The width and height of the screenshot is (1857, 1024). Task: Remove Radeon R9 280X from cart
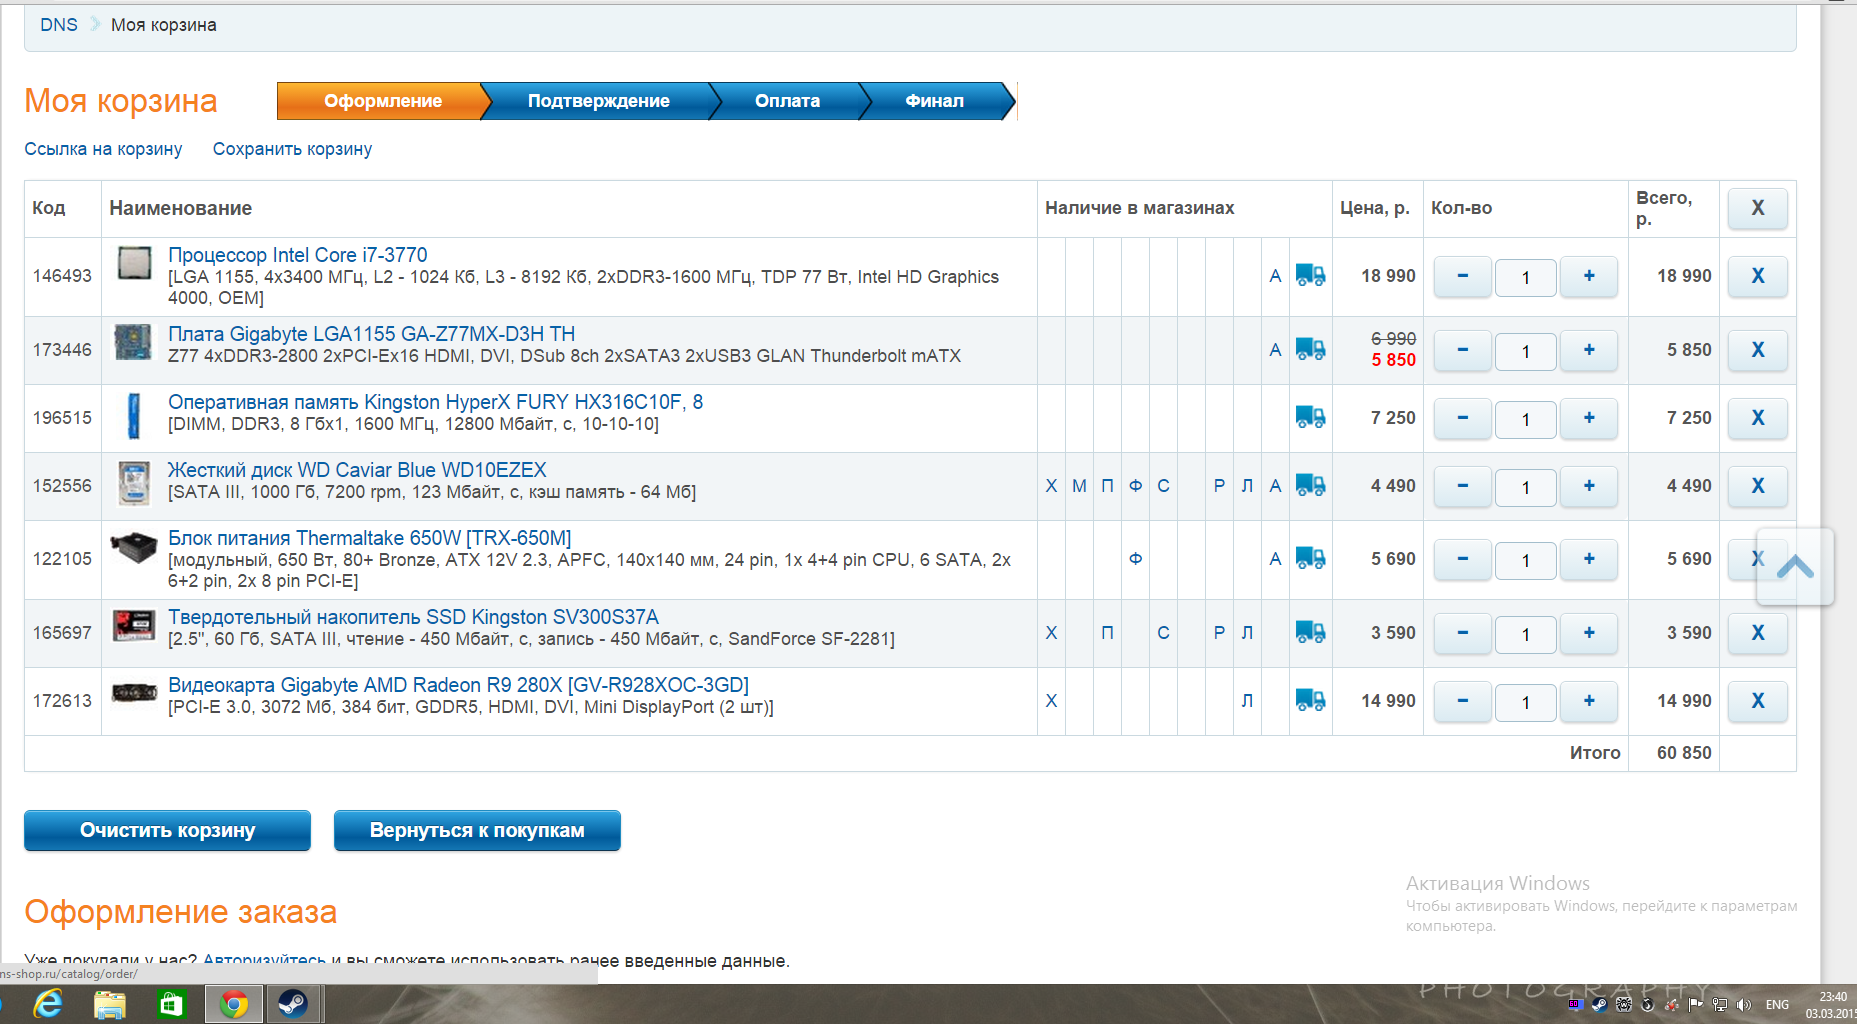click(x=1757, y=701)
